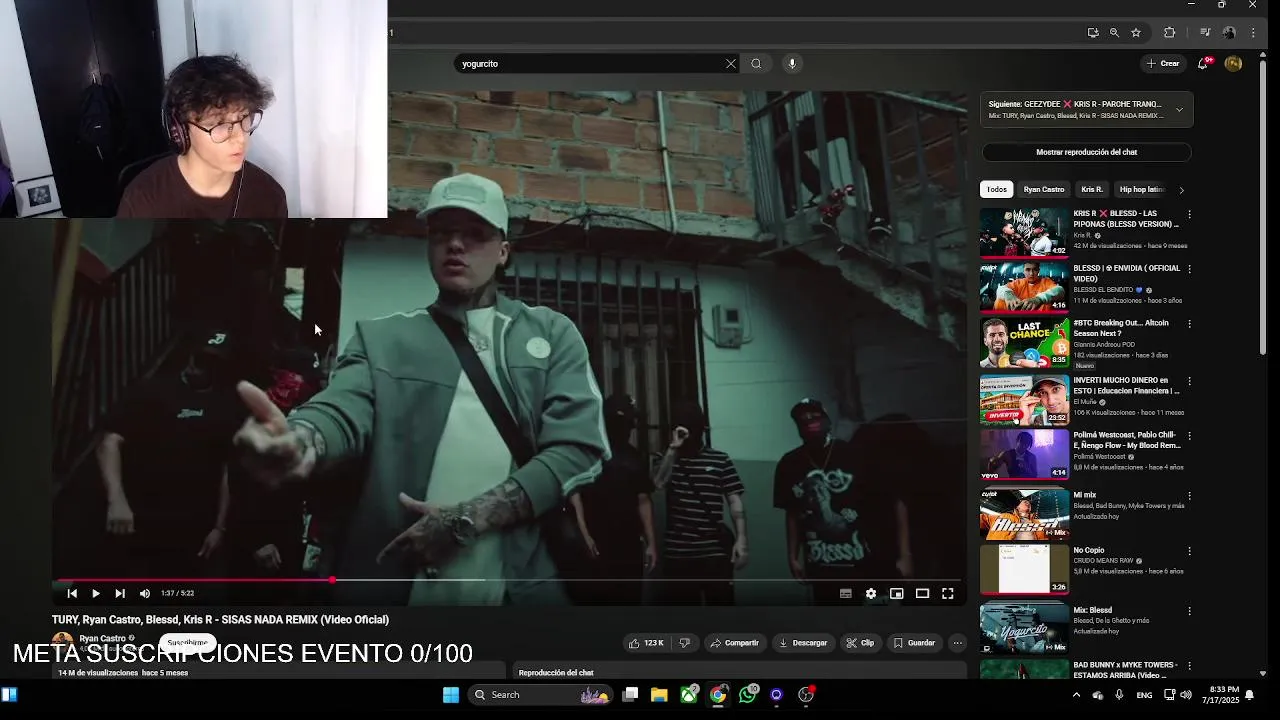Click the Descargar download button
Screen dimensions: 1280x720
click(x=803, y=643)
